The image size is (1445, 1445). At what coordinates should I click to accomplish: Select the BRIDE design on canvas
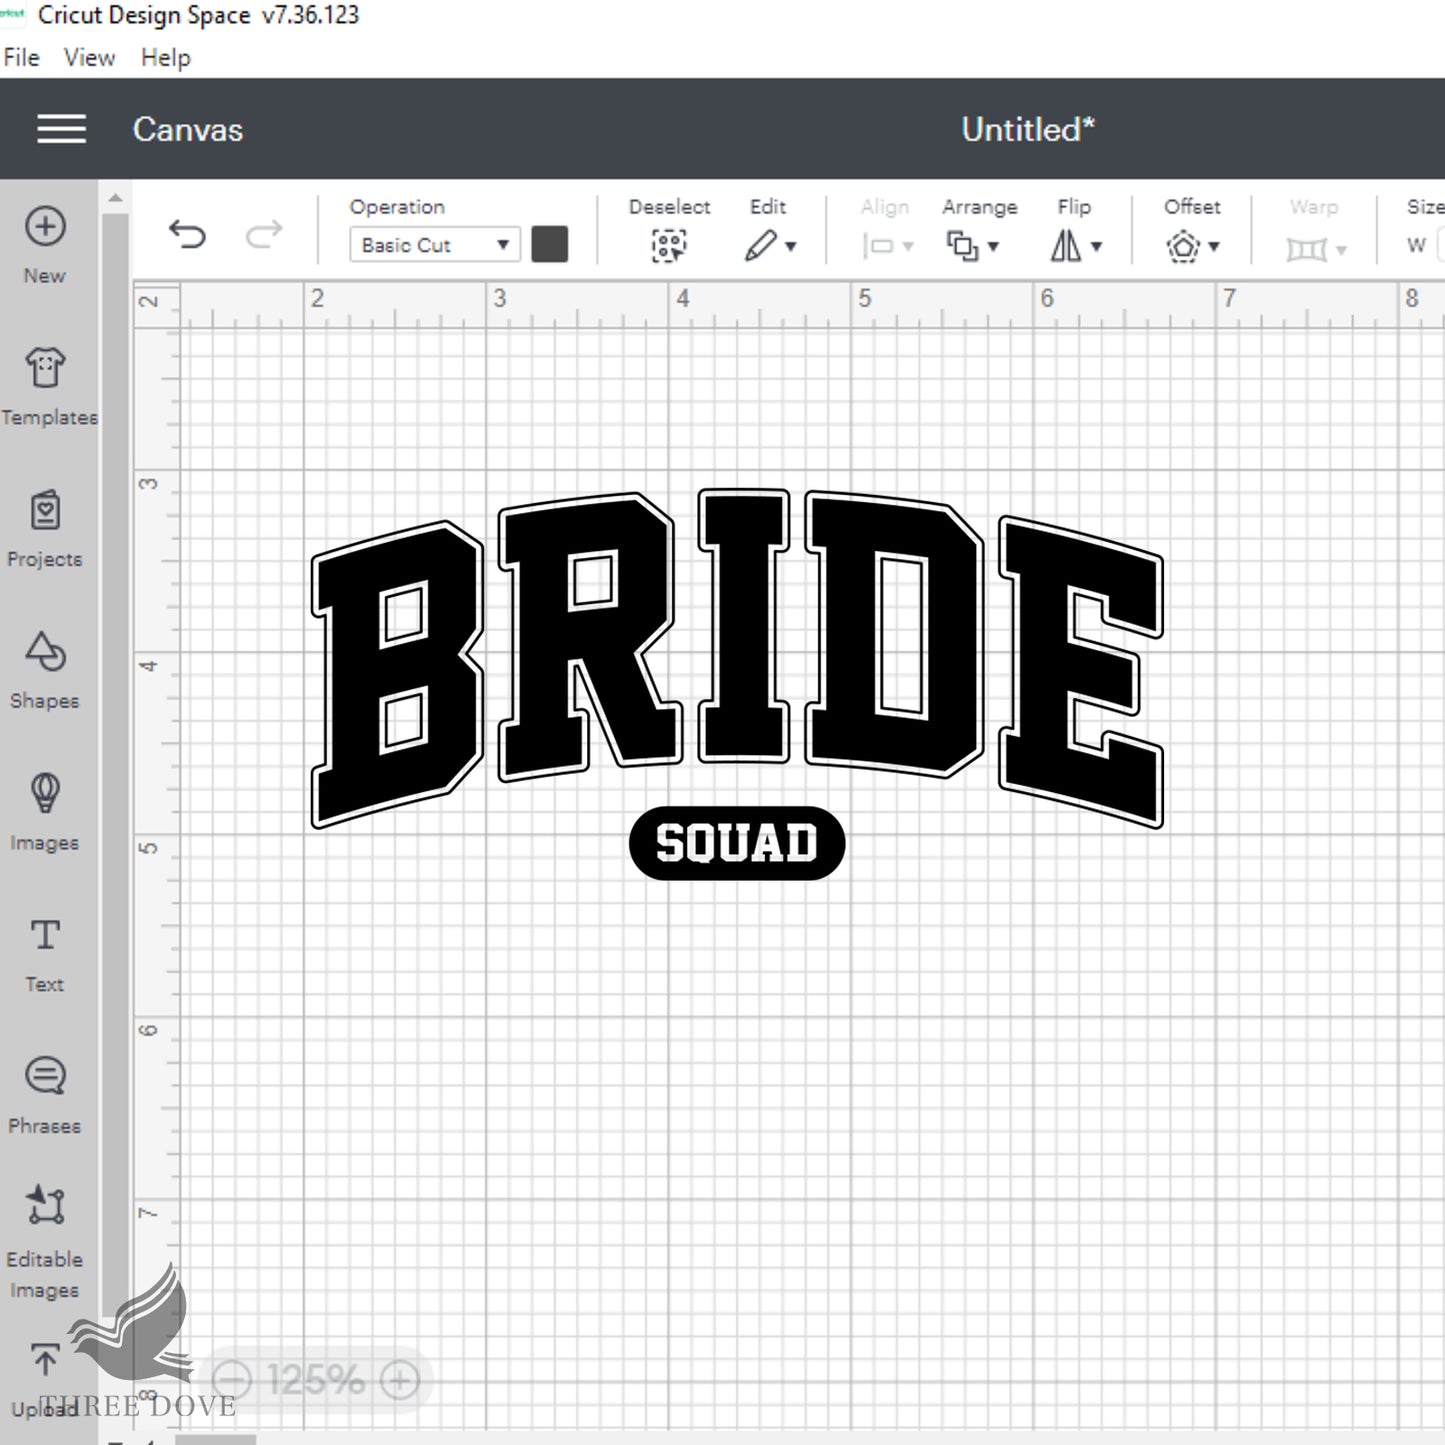(738, 658)
